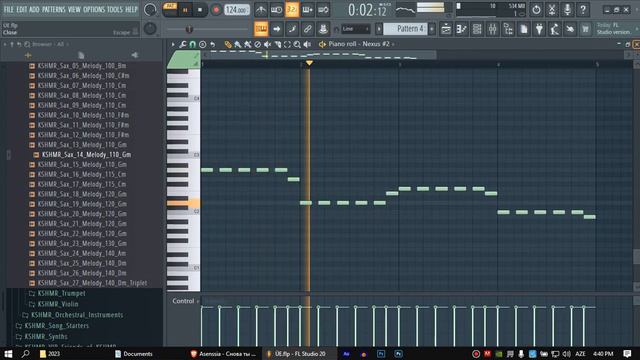
Task: Open Windows Start menu
Action: (8, 353)
